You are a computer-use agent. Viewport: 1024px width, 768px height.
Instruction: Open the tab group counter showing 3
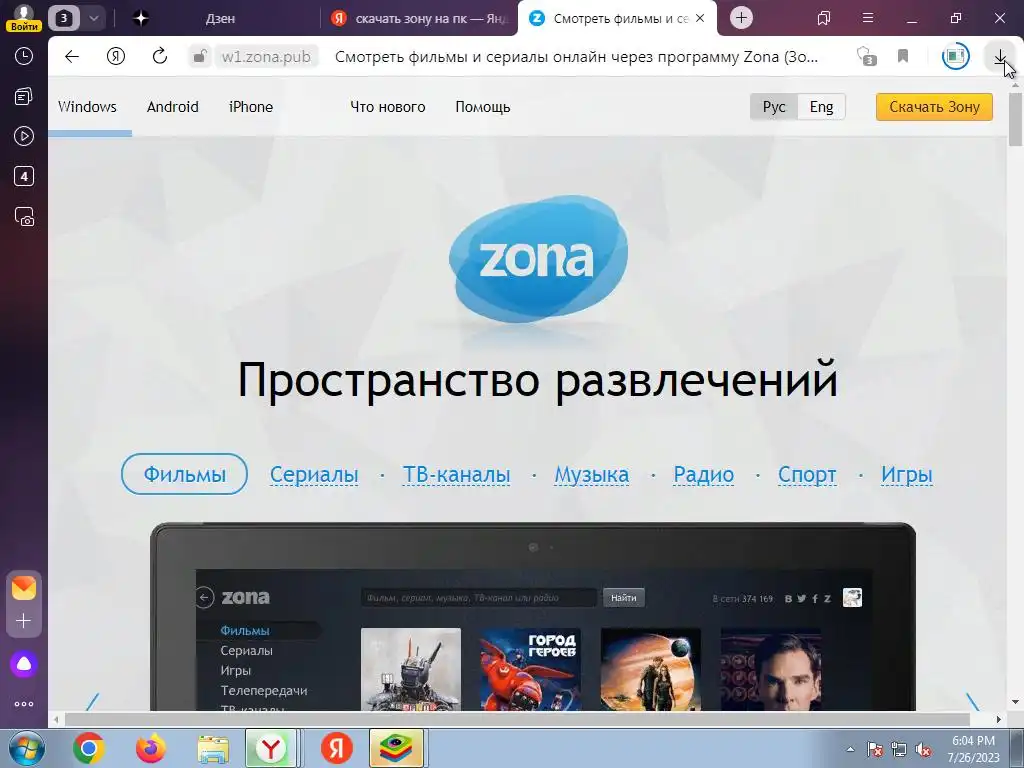(63, 18)
